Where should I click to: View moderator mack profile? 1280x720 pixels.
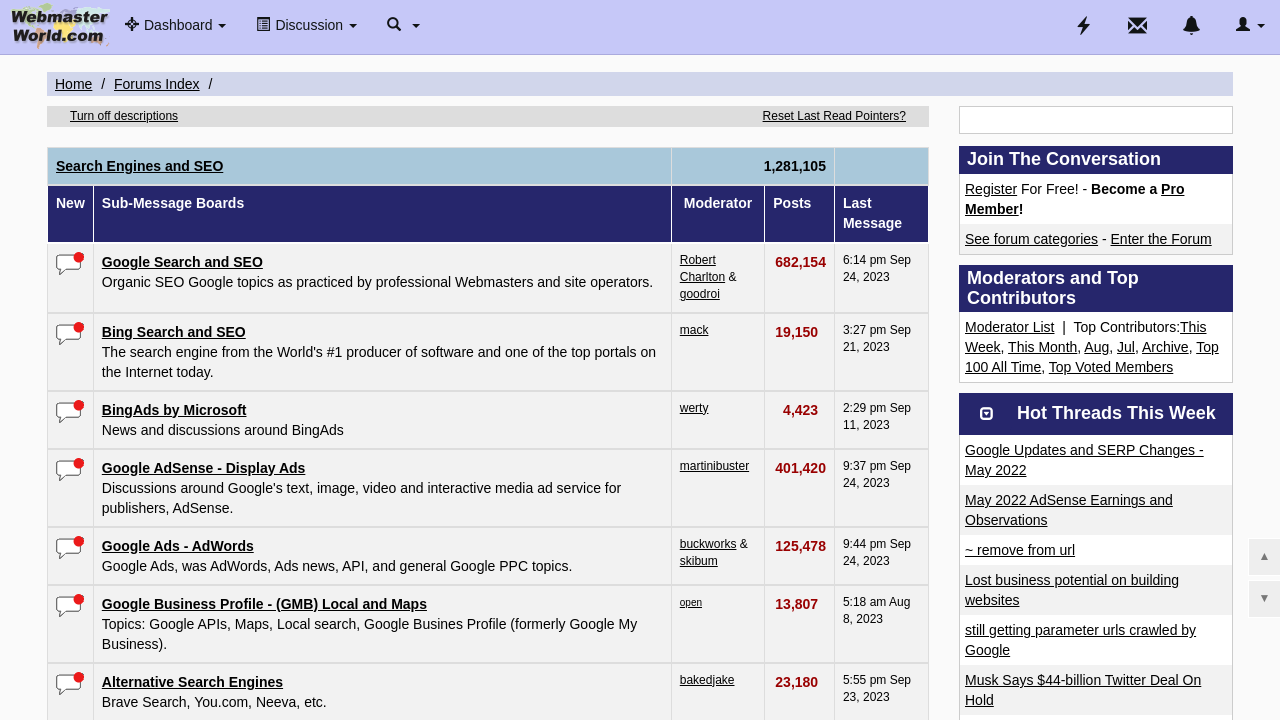pyautogui.click(x=694, y=330)
